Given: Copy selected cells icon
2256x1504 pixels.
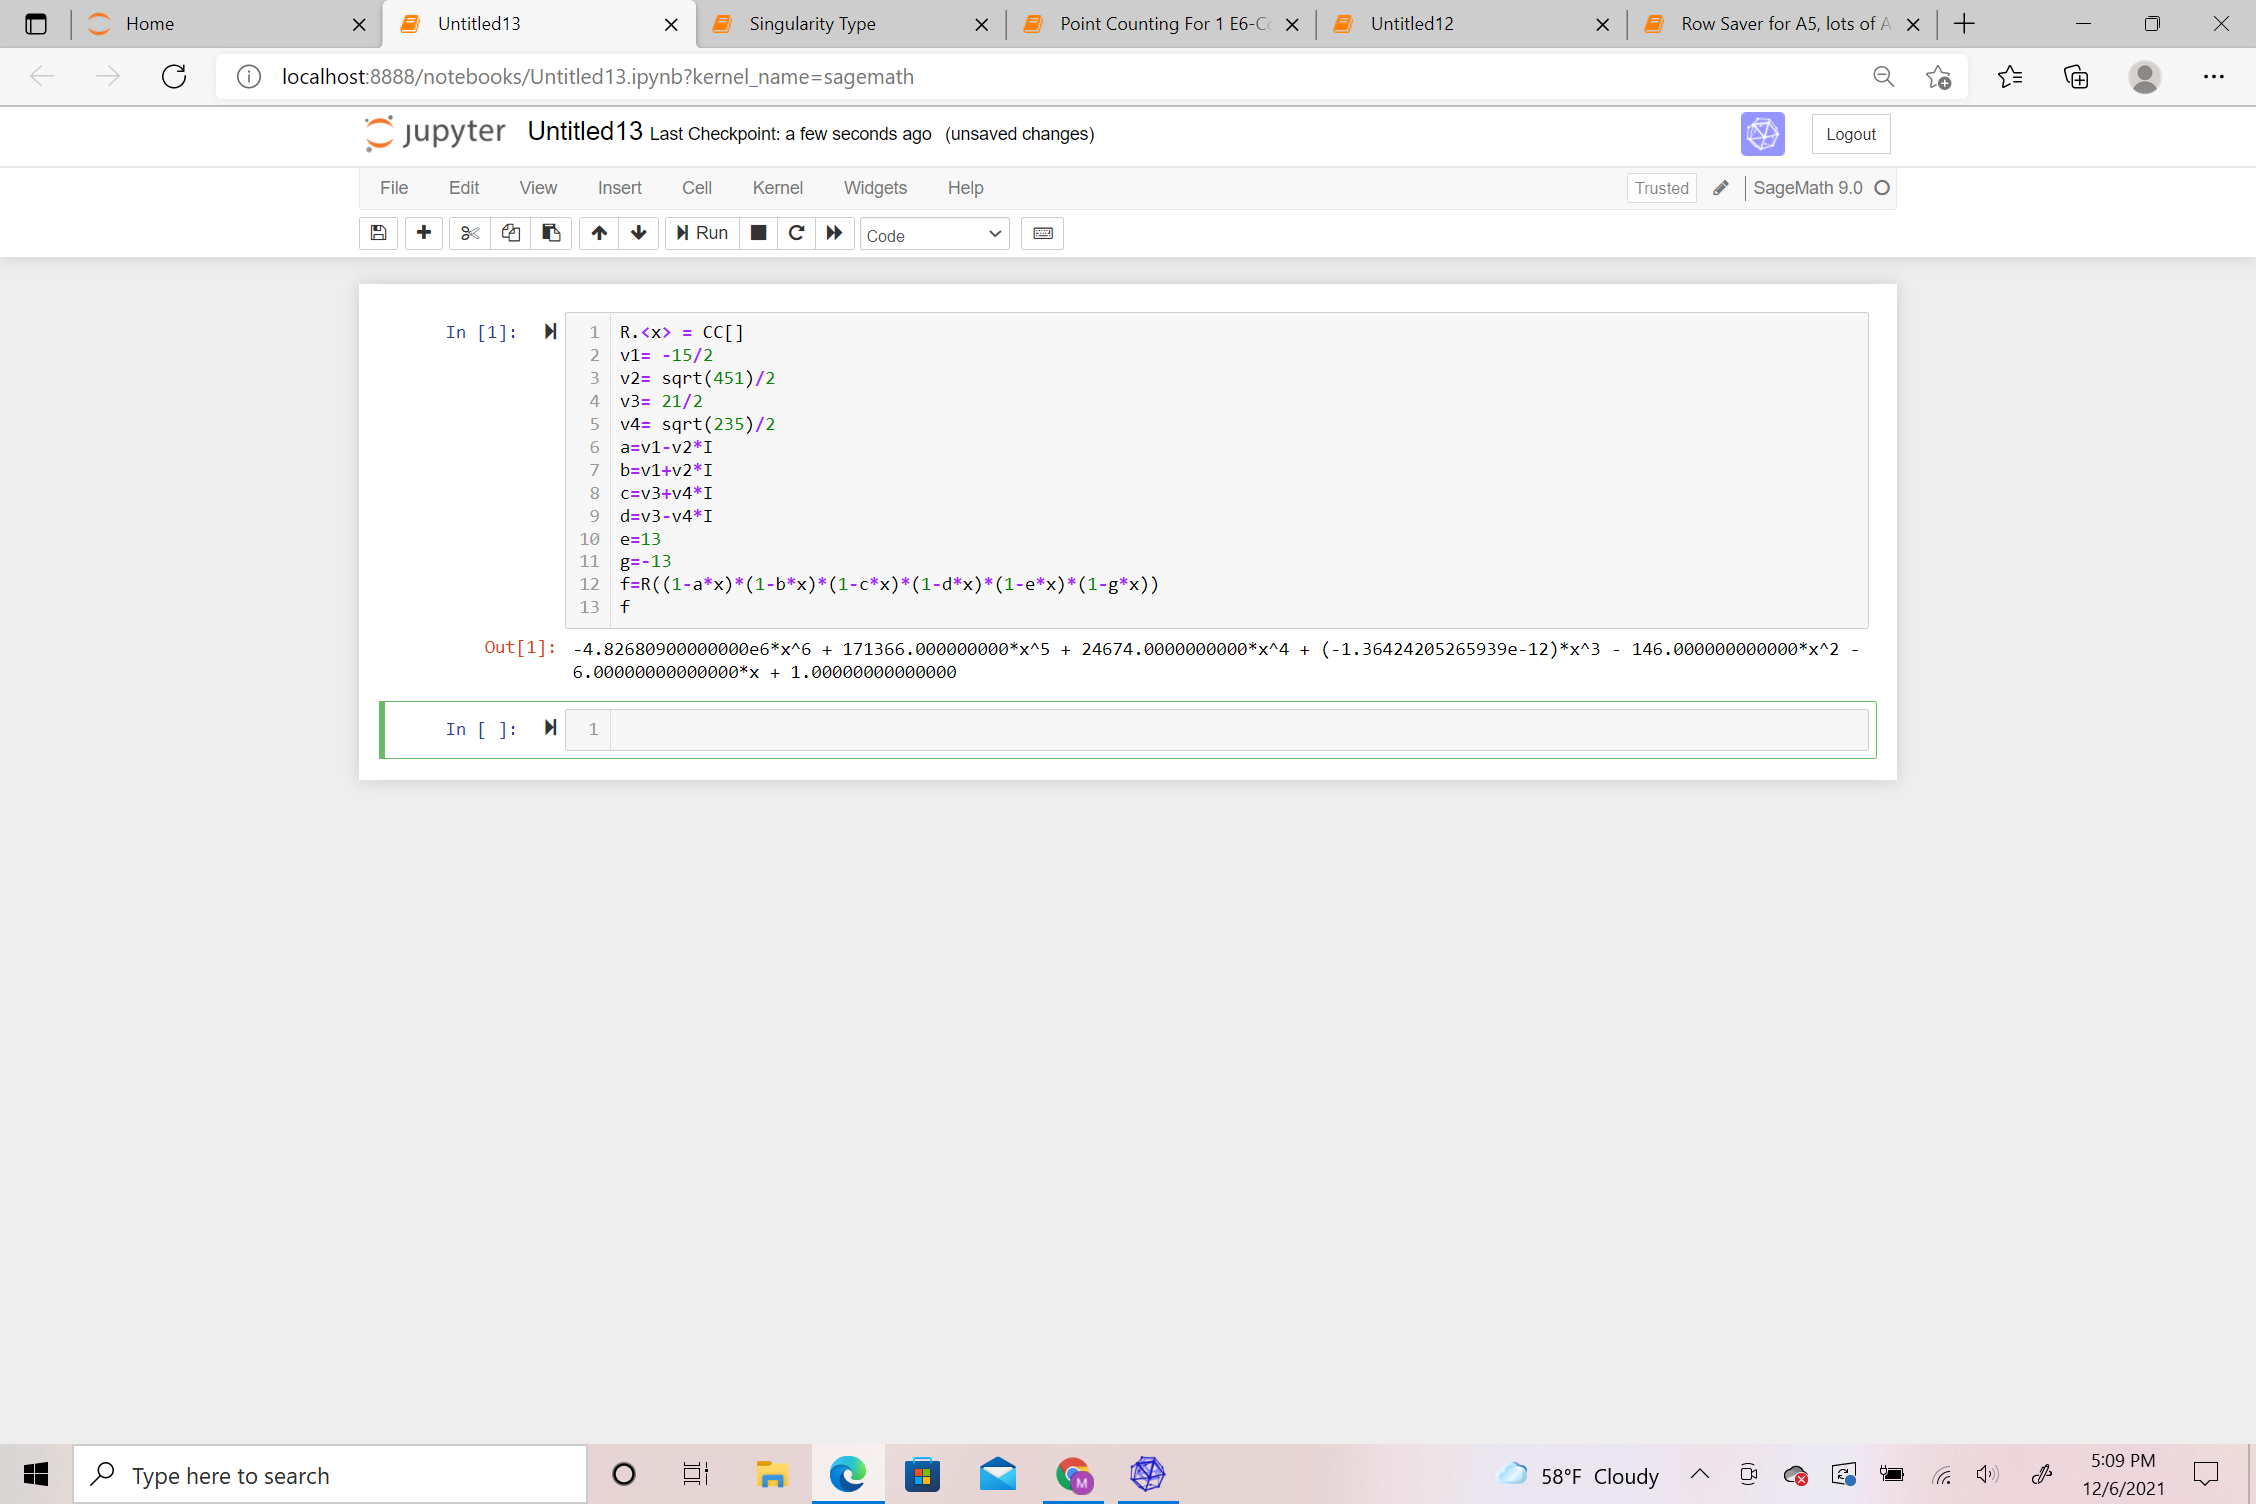Looking at the screenshot, I should (x=511, y=233).
